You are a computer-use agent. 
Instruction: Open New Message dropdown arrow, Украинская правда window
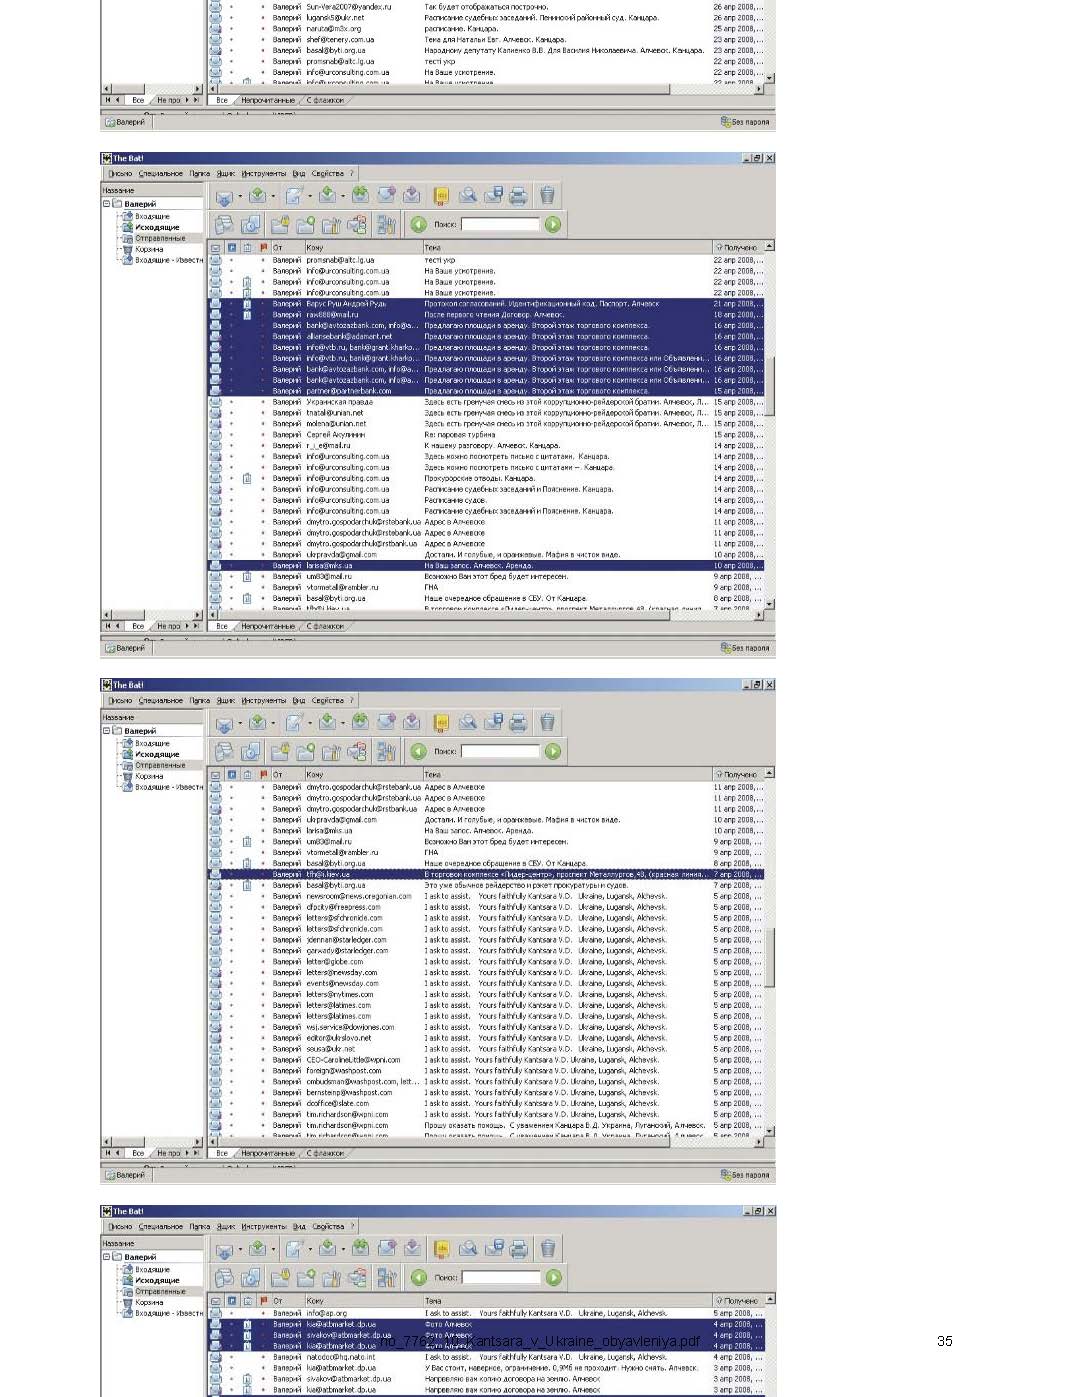point(309,196)
